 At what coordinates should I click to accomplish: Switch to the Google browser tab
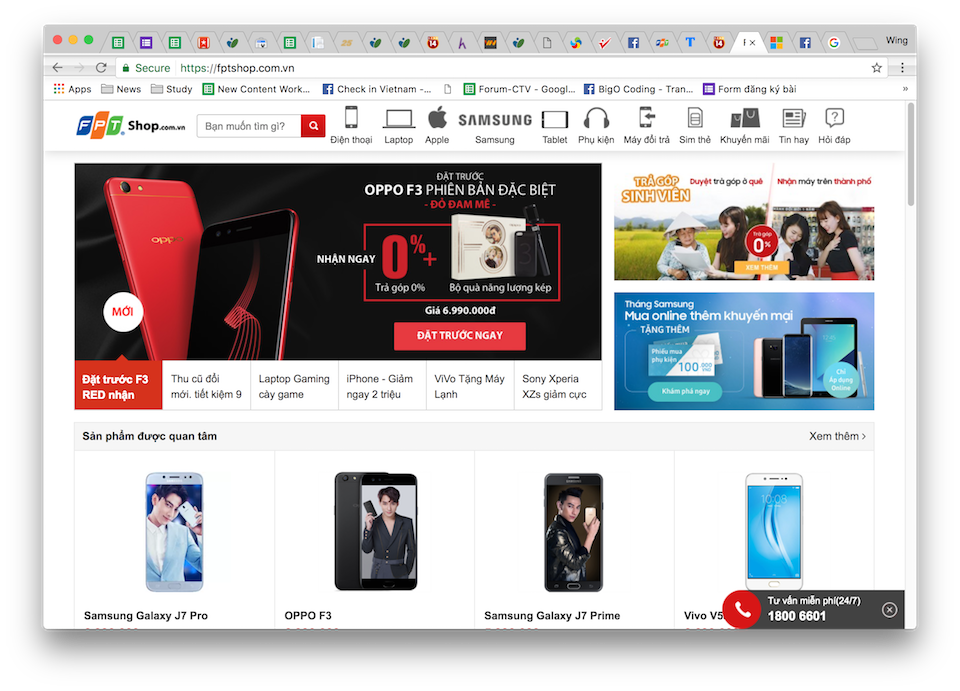click(x=834, y=42)
